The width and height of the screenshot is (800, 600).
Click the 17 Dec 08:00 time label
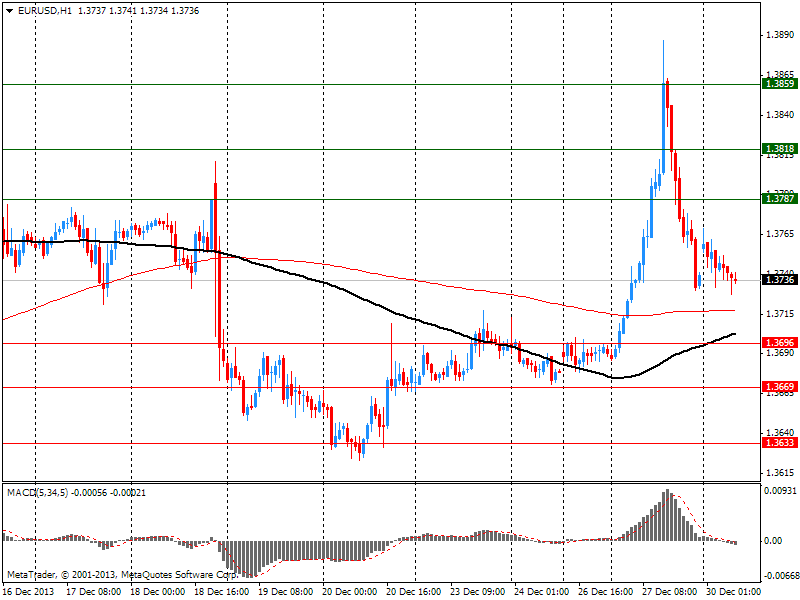pyautogui.click(x=94, y=592)
